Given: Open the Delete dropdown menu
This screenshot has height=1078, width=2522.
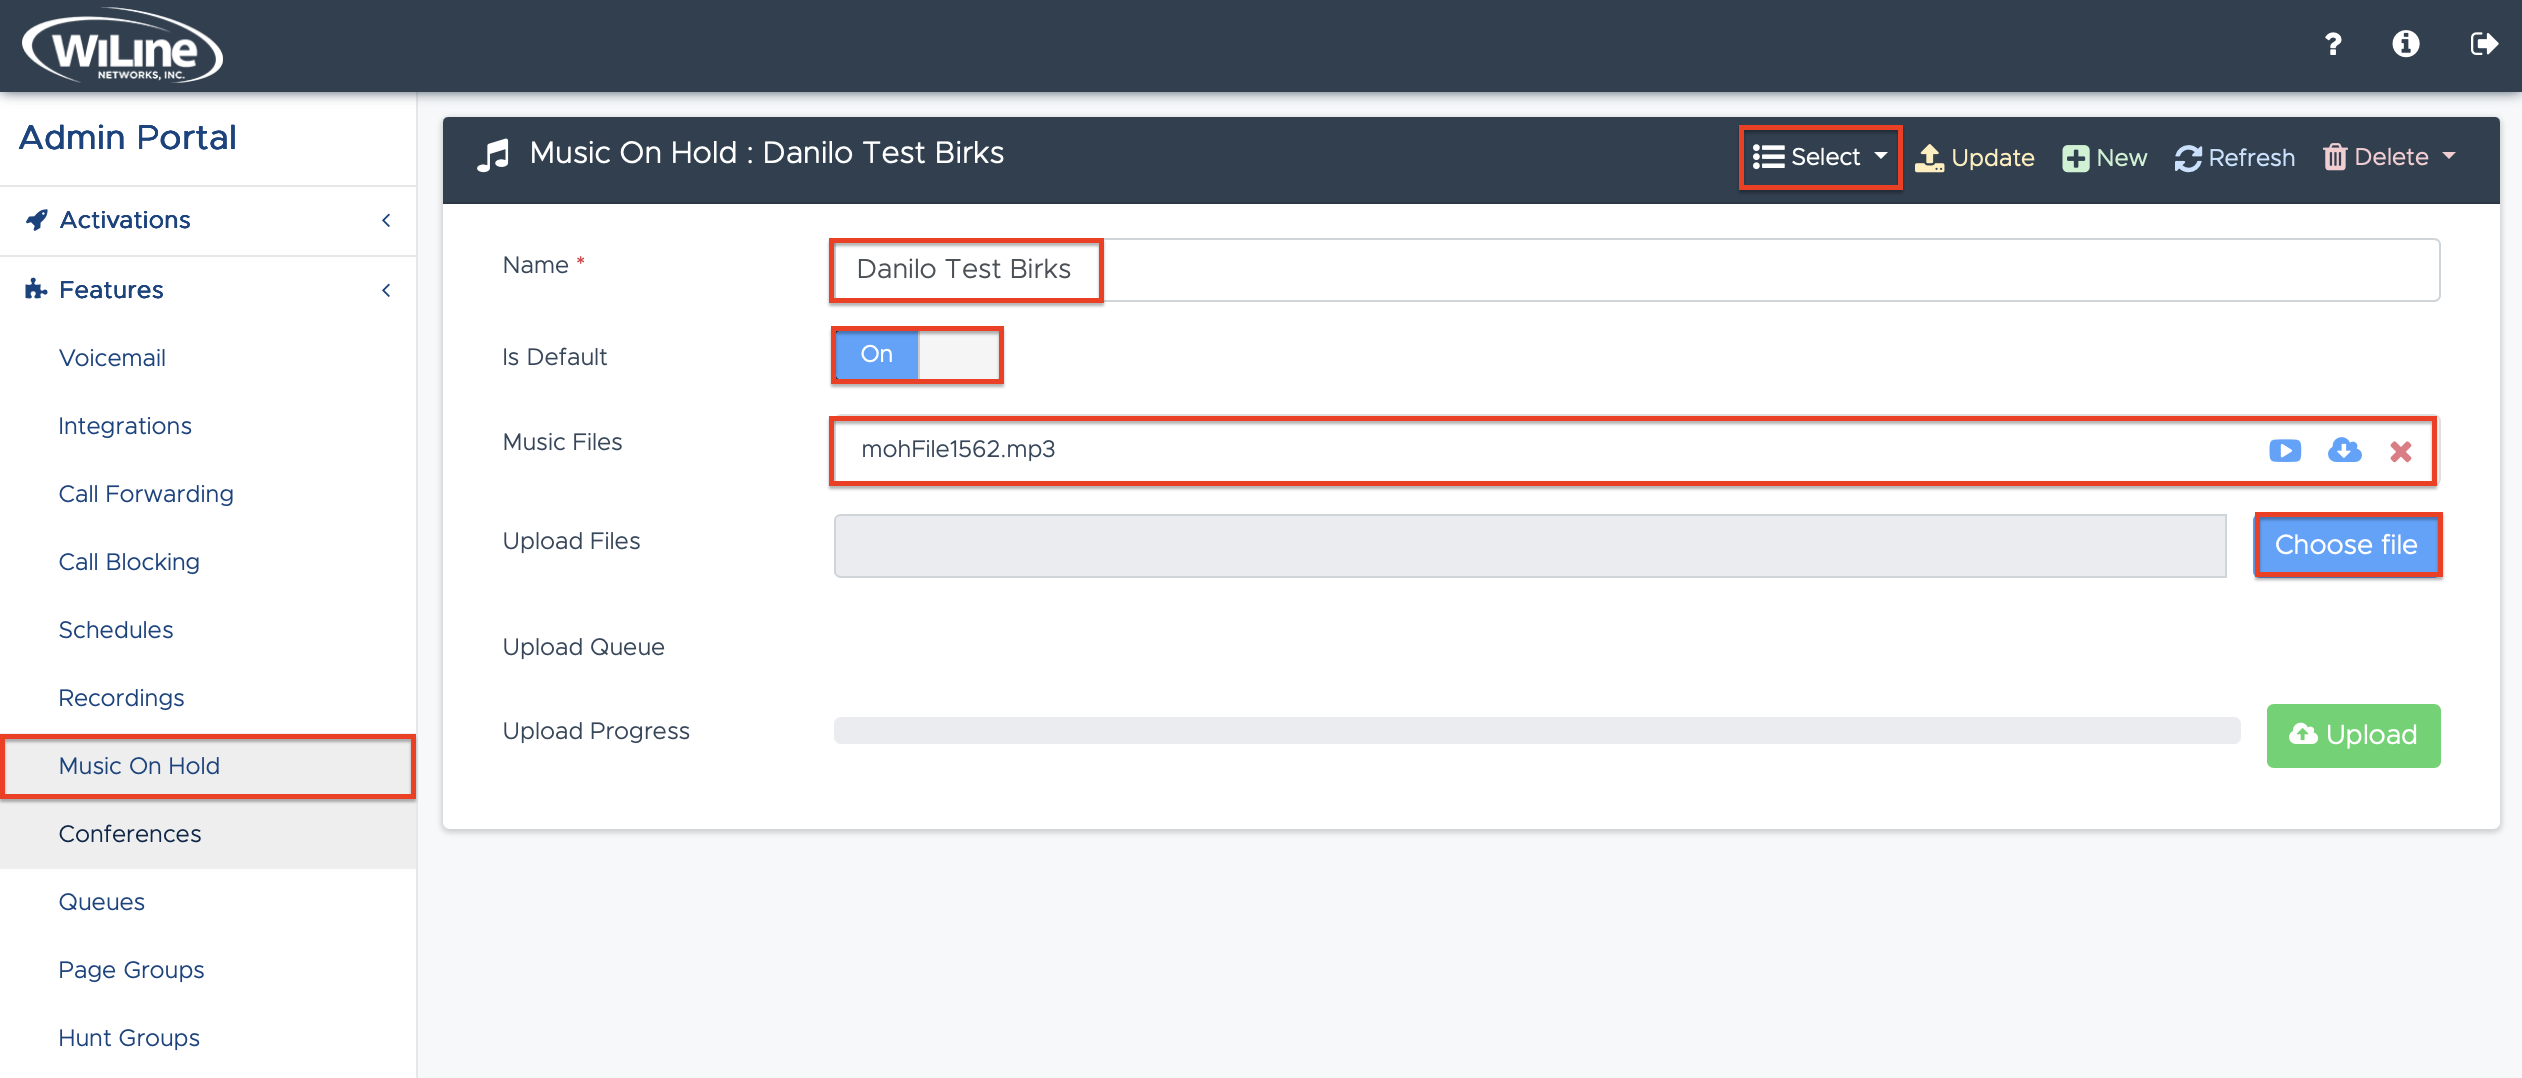Looking at the screenshot, I should (x=2389, y=157).
